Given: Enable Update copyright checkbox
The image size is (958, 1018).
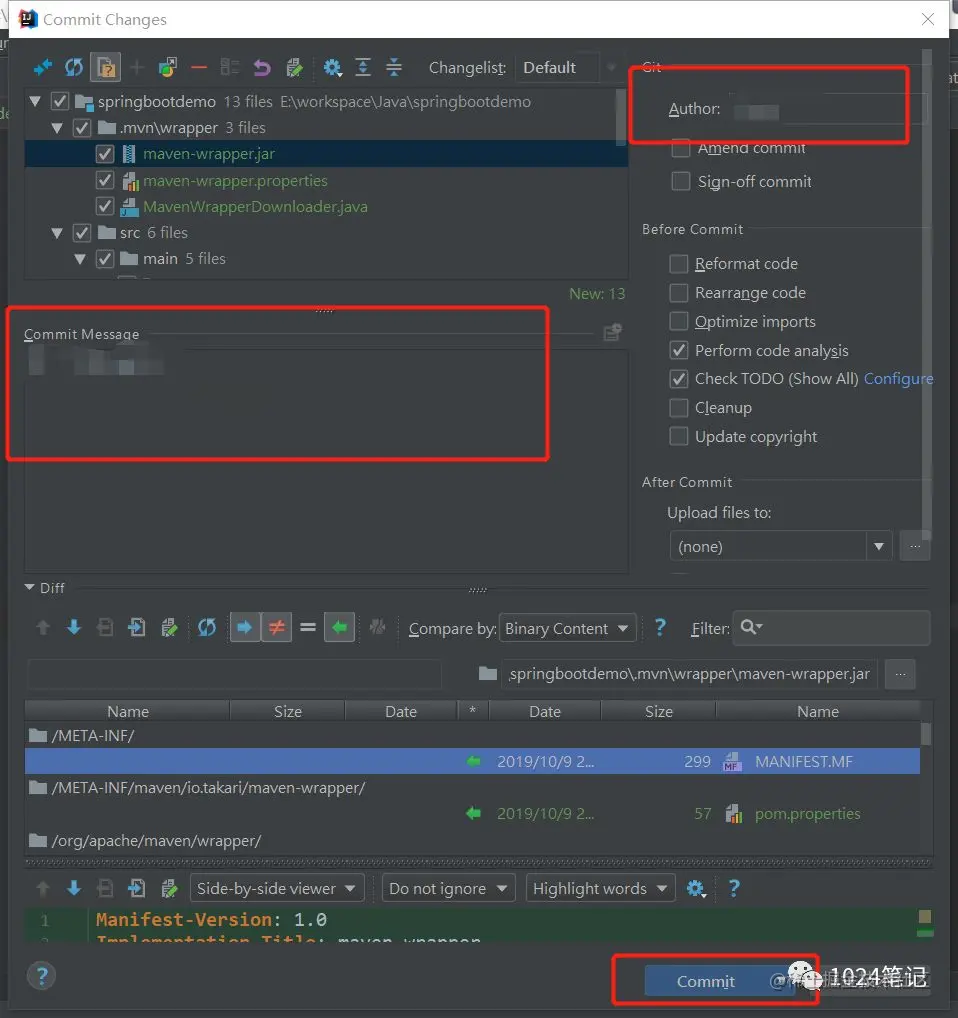Looking at the screenshot, I should tap(679, 436).
